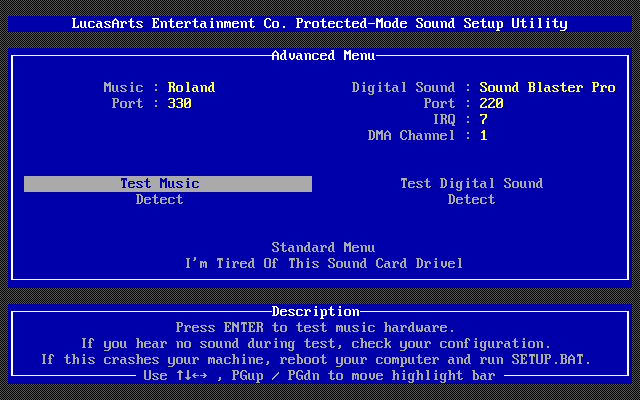640x400 pixels.
Task: Click the 'PGup / PGdn to move highlight bar' hint
Action: tap(363, 376)
